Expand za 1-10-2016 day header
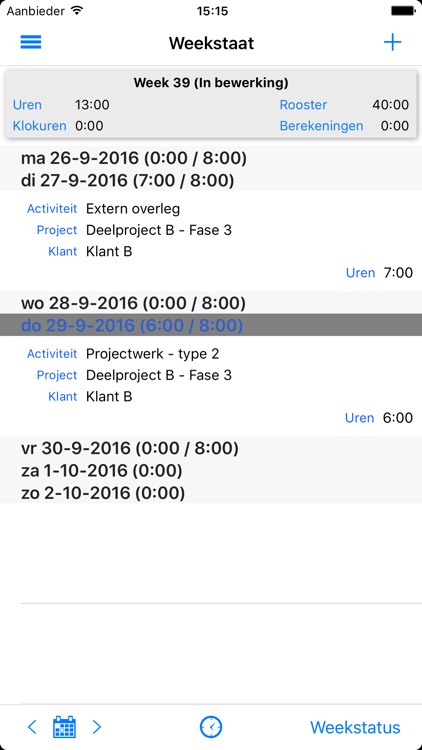422x750 pixels. (x=211, y=471)
